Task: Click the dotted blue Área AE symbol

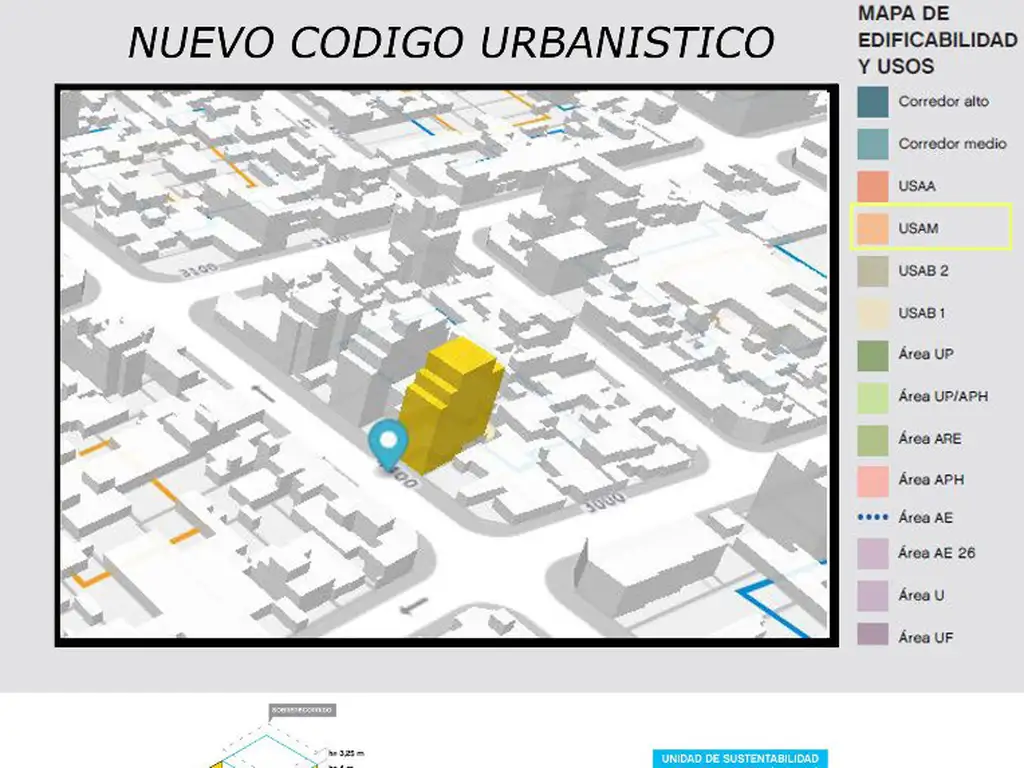Action: point(872,518)
